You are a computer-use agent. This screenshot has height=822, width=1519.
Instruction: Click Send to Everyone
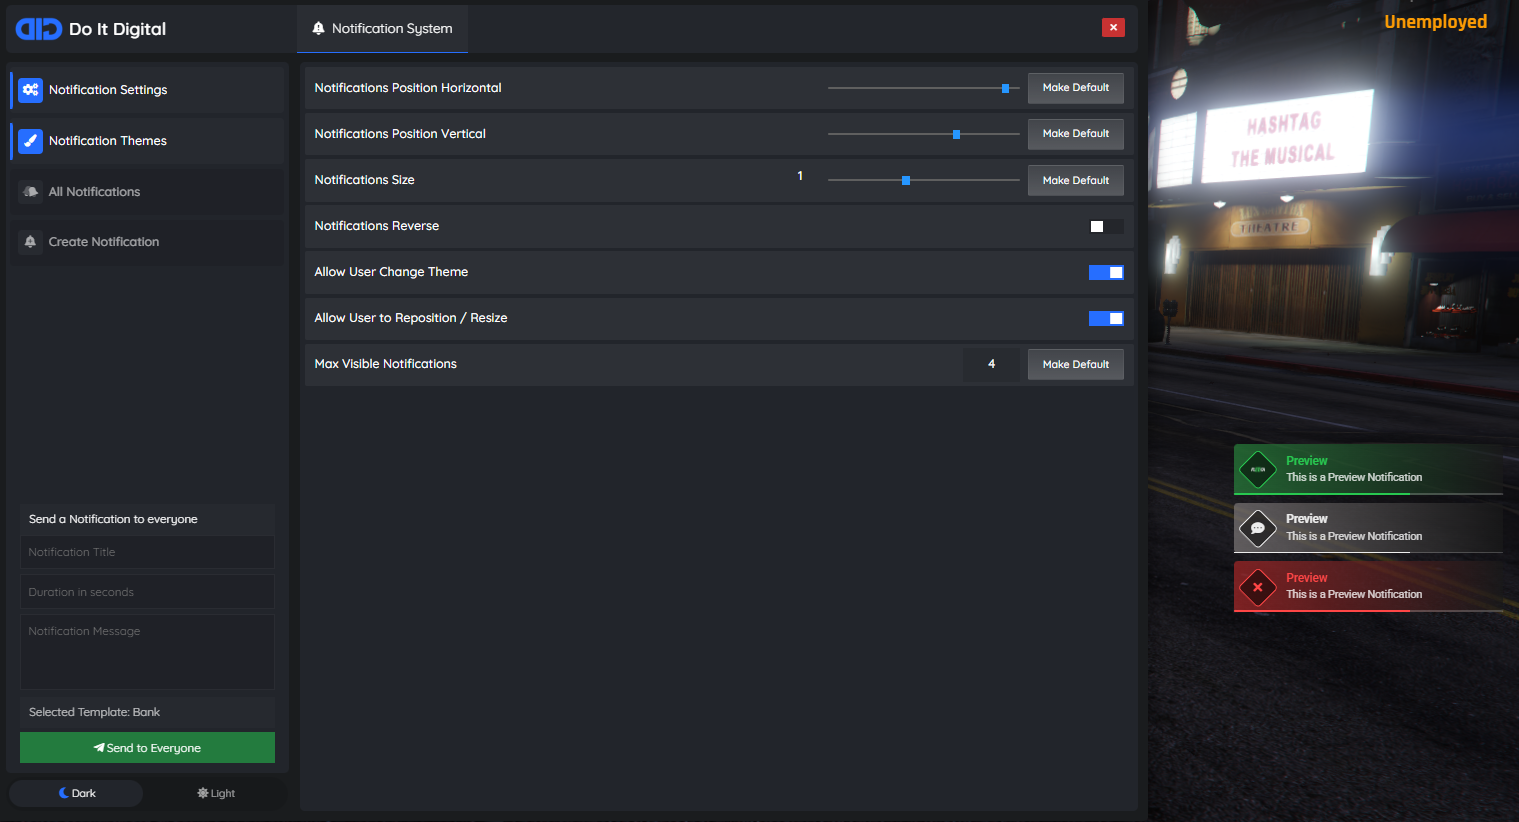point(147,747)
